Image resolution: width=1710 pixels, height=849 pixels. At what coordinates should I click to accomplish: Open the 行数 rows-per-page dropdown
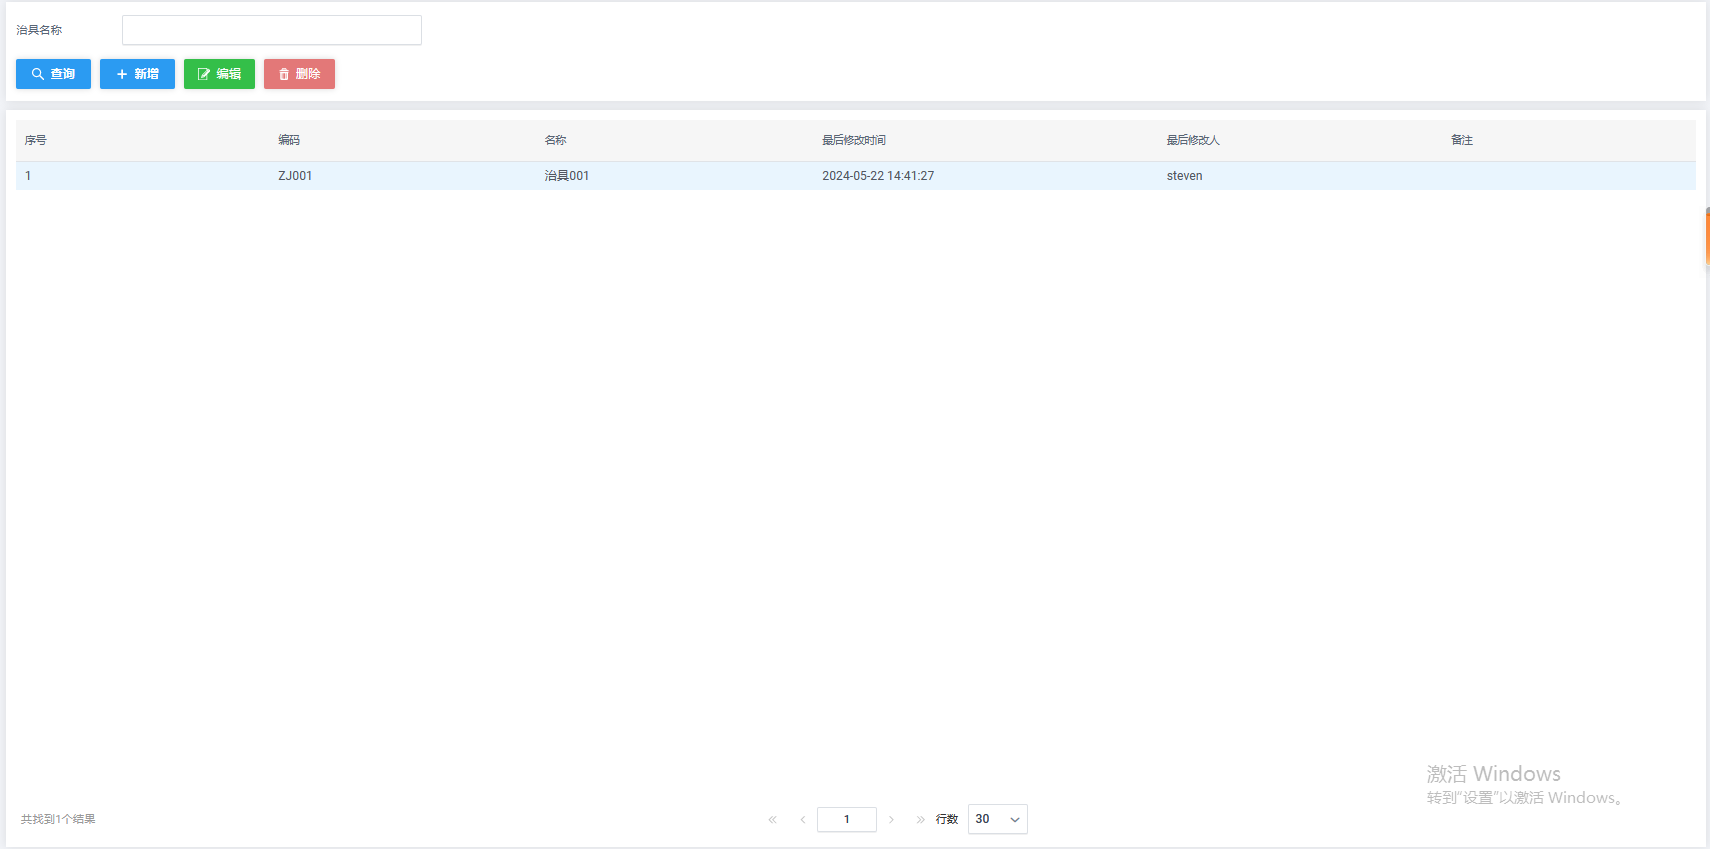tap(997, 819)
